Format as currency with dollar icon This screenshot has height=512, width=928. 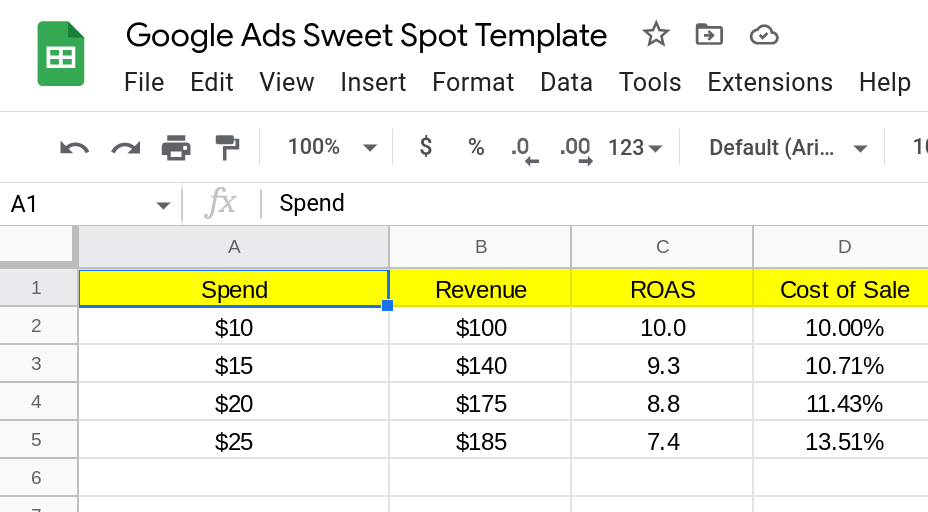click(426, 146)
